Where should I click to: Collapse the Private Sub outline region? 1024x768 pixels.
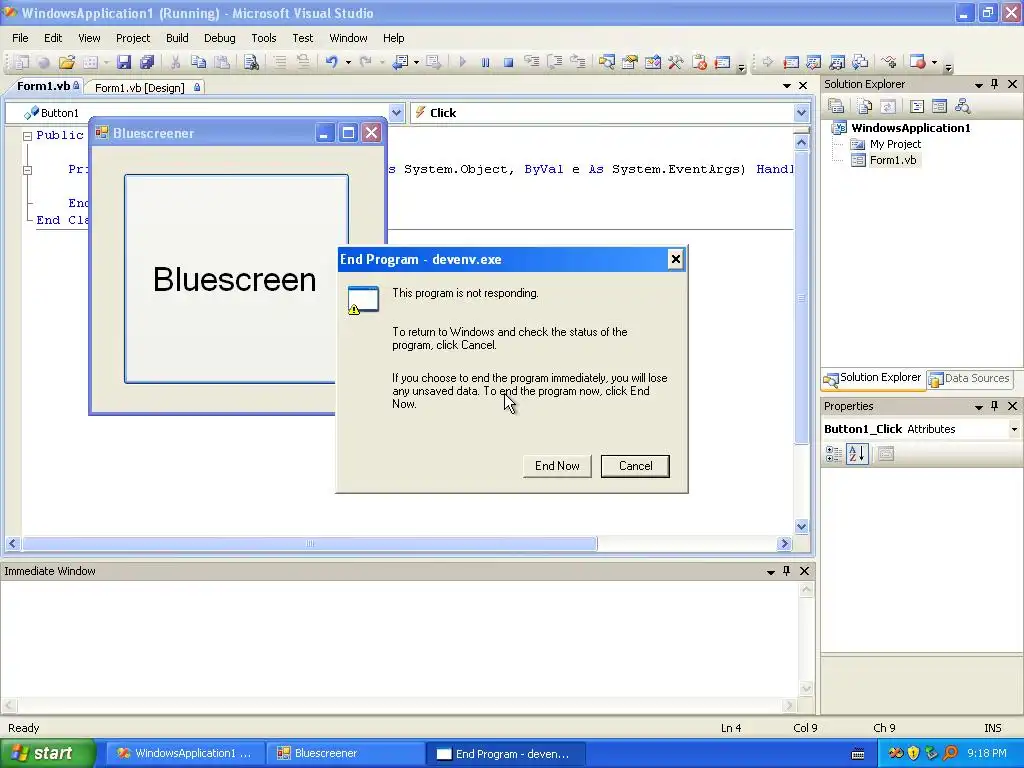click(x=27, y=170)
